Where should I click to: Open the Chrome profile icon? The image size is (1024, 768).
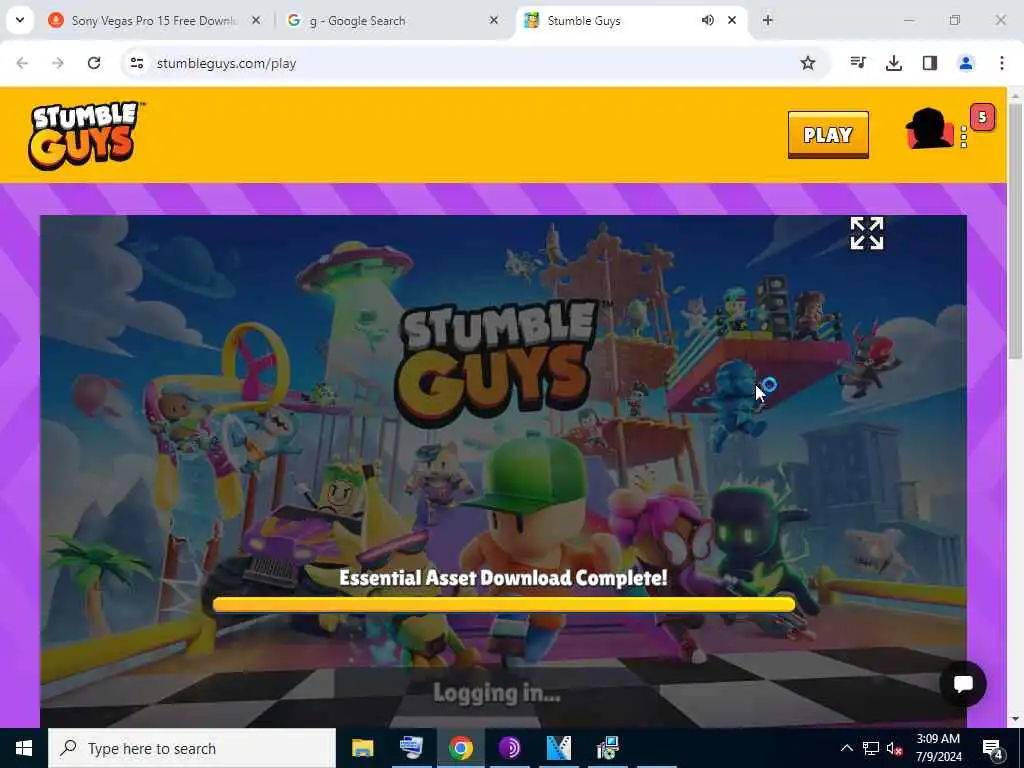tap(966, 63)
